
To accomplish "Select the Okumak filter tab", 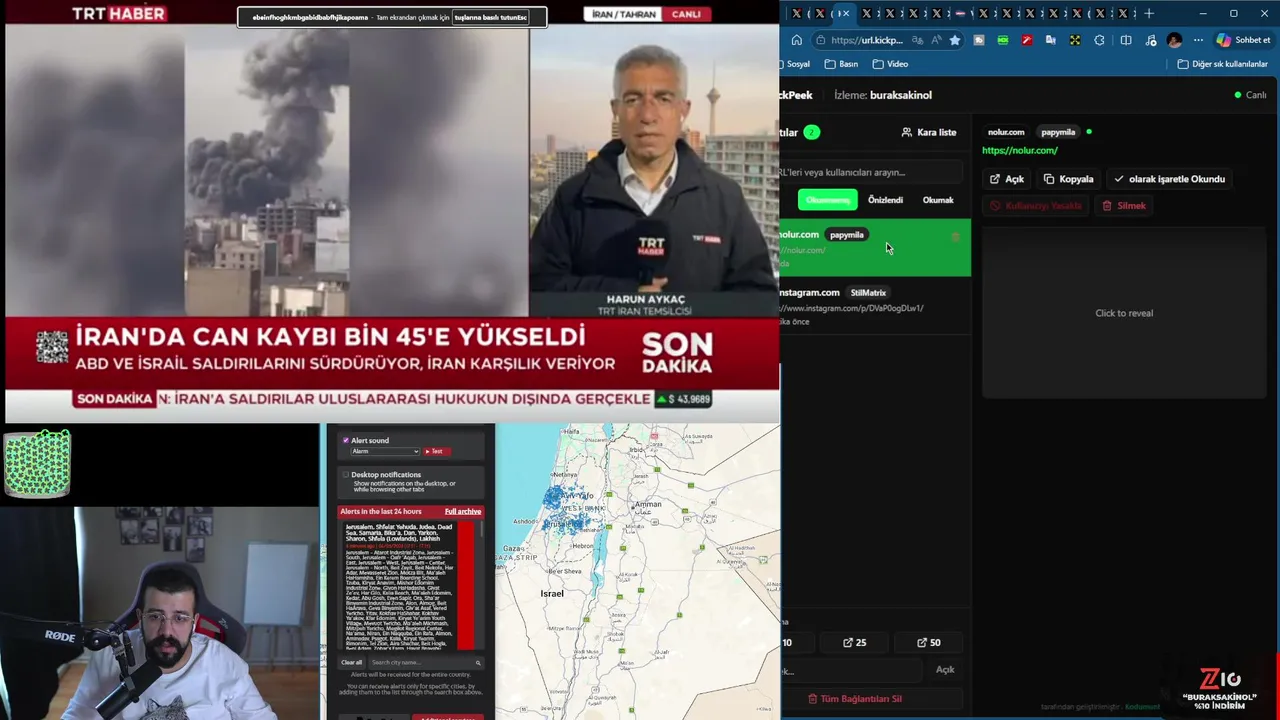I will [938, 200].
